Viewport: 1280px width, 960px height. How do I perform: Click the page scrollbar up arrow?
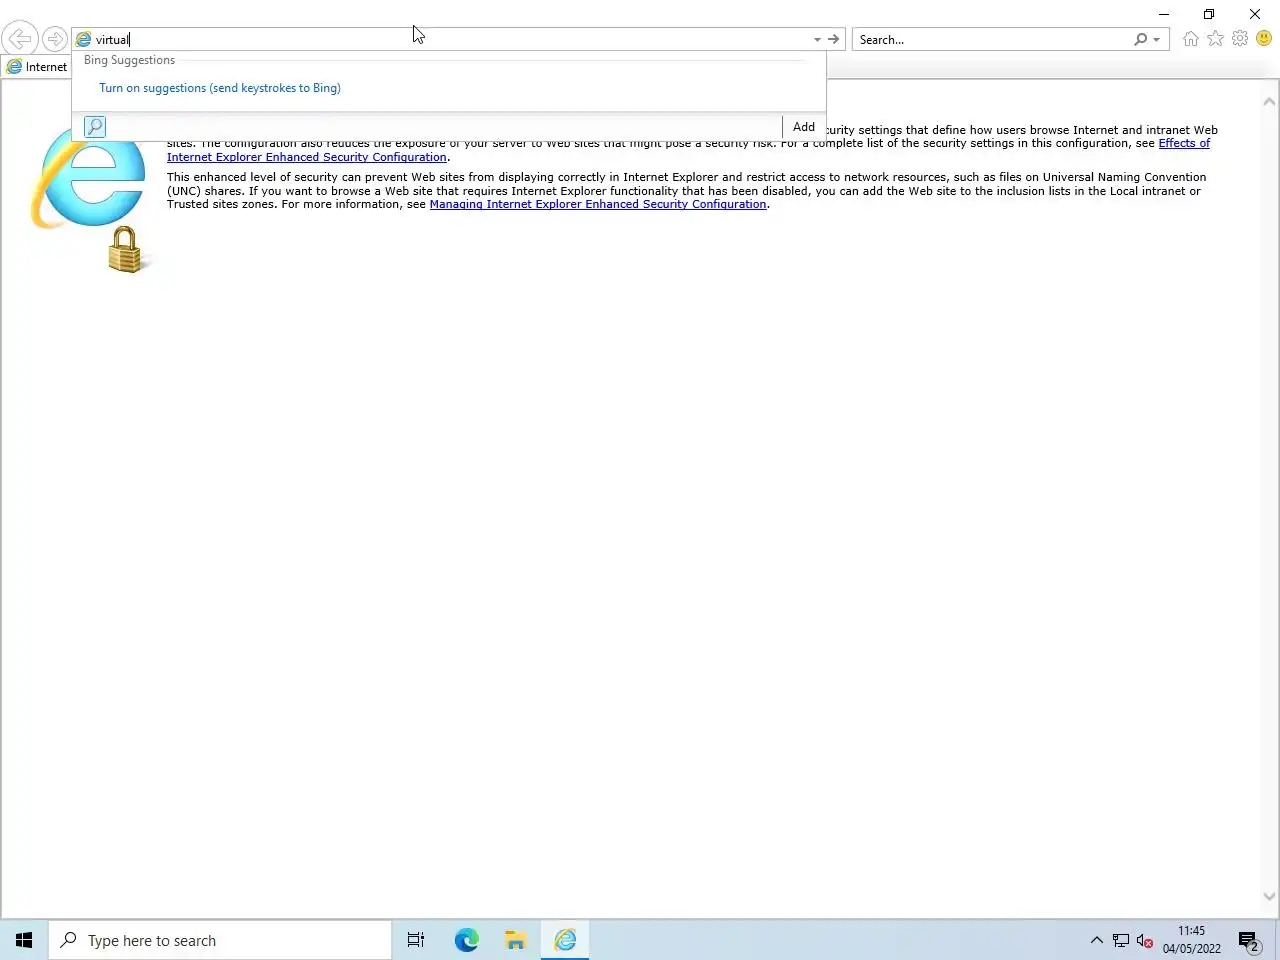click(1269, 102)
